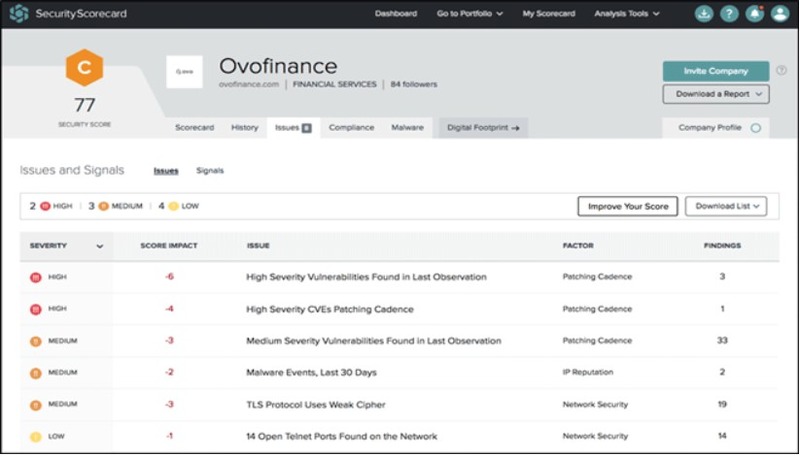The height and width of the screenshot is (456, 800).
Task: Open the notifications bell icon
Action: (755, 14)
